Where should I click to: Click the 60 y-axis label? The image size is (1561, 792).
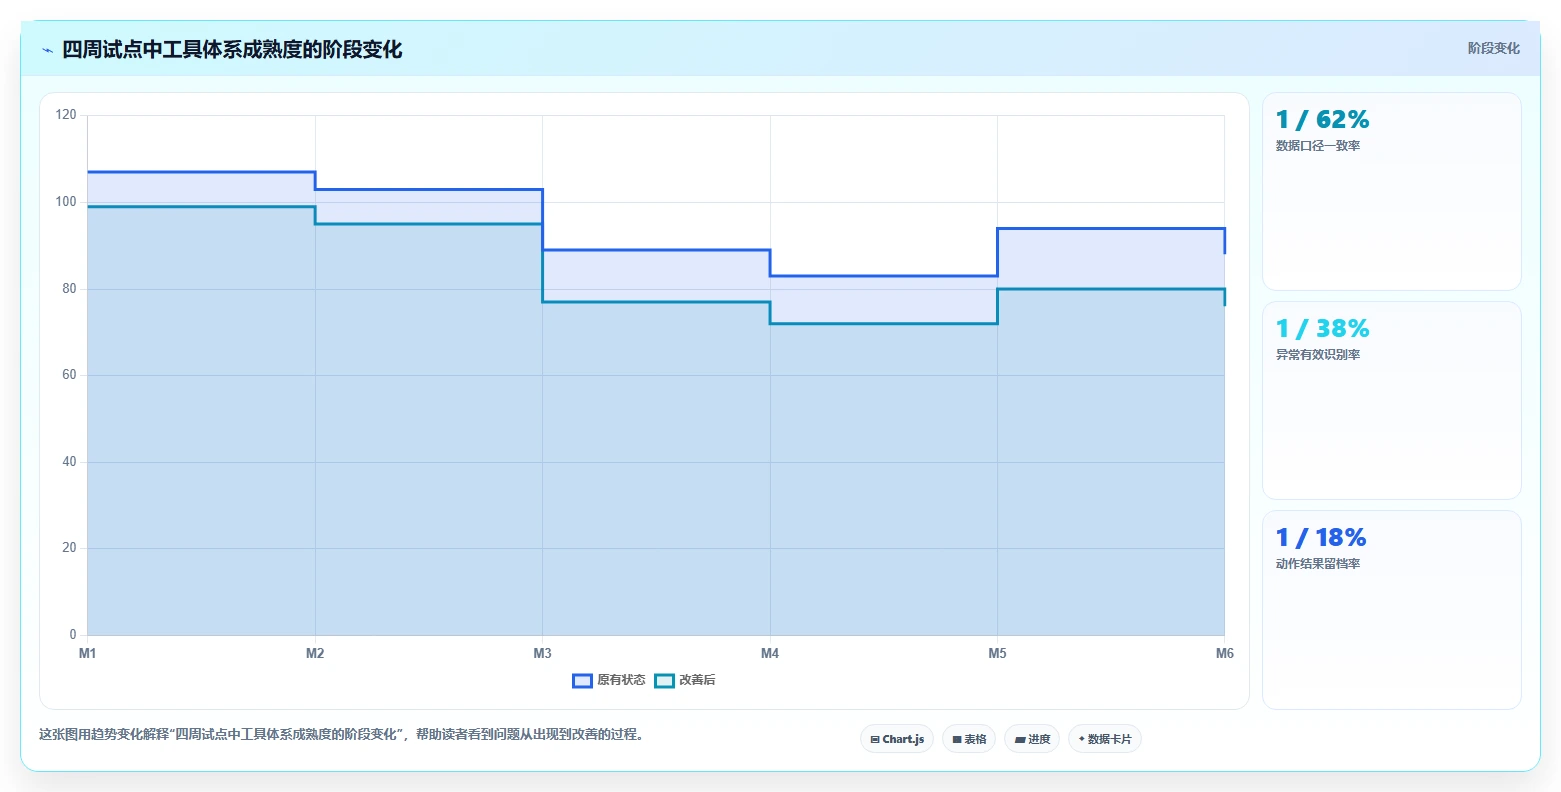[70, 375]
